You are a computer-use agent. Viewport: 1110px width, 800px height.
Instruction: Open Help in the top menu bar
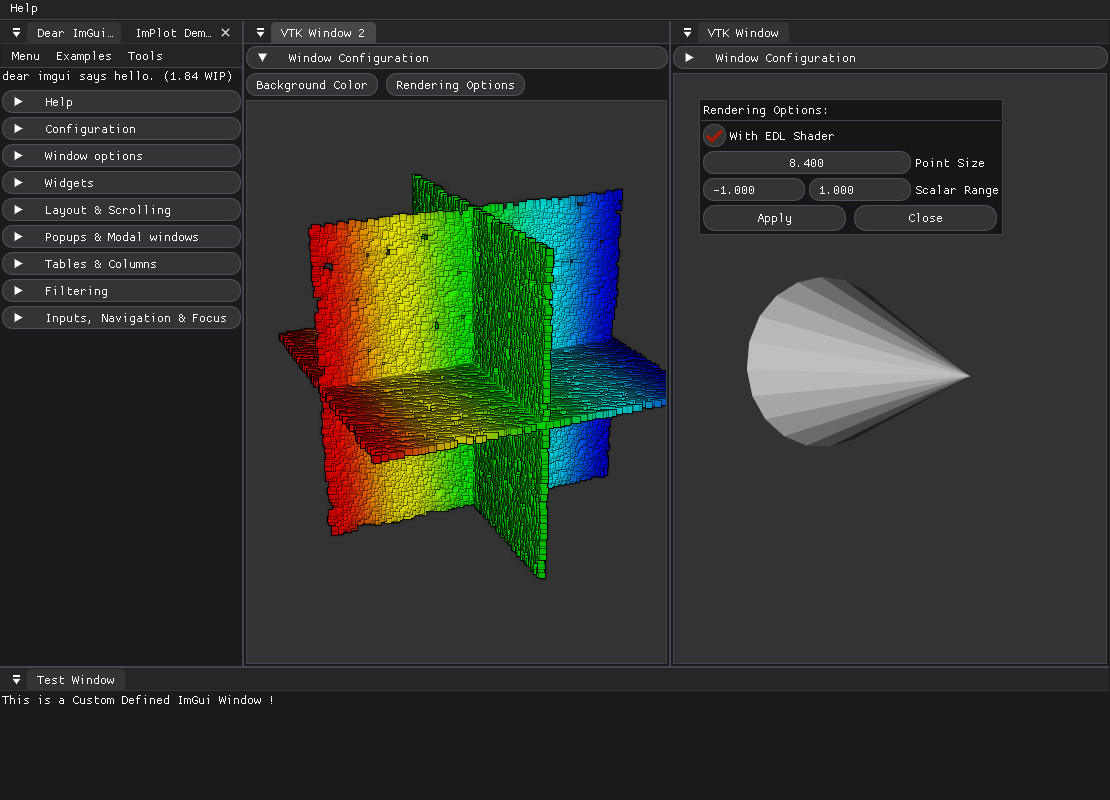point(23,8)
